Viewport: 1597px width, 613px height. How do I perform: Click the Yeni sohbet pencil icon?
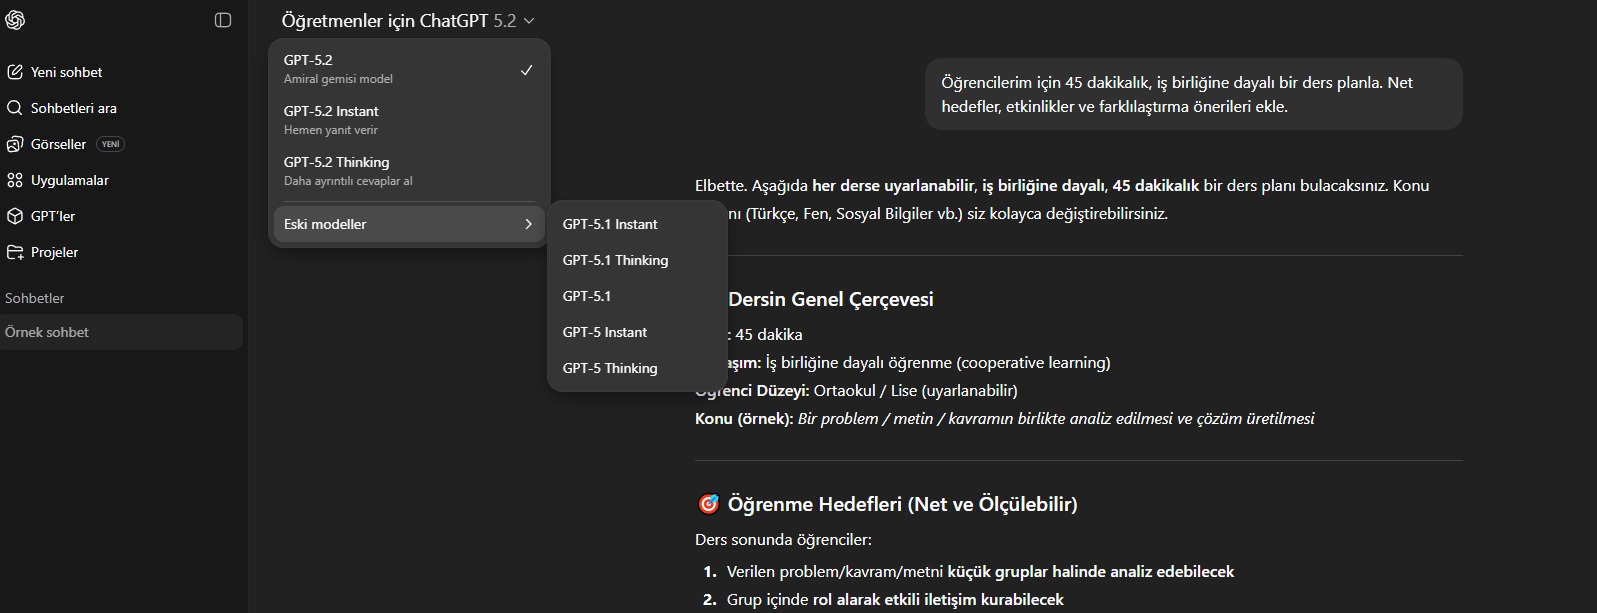15,72
